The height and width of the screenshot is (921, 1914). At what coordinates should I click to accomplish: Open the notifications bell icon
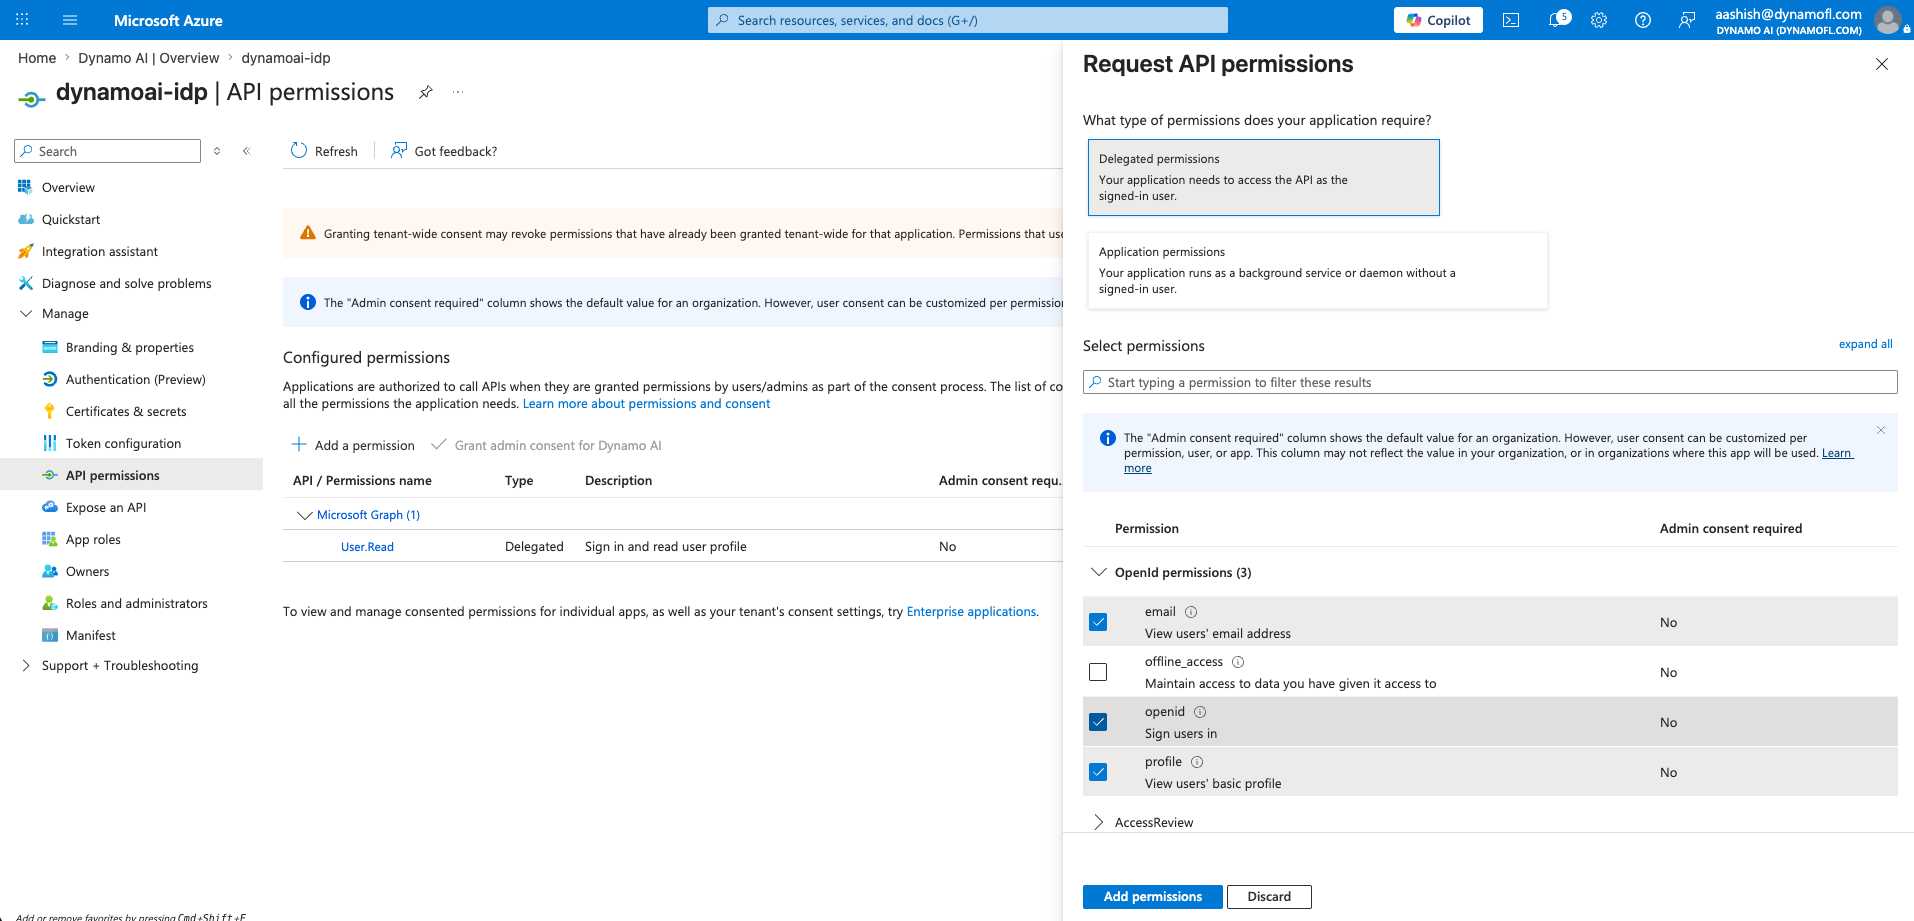(1557, 20)
